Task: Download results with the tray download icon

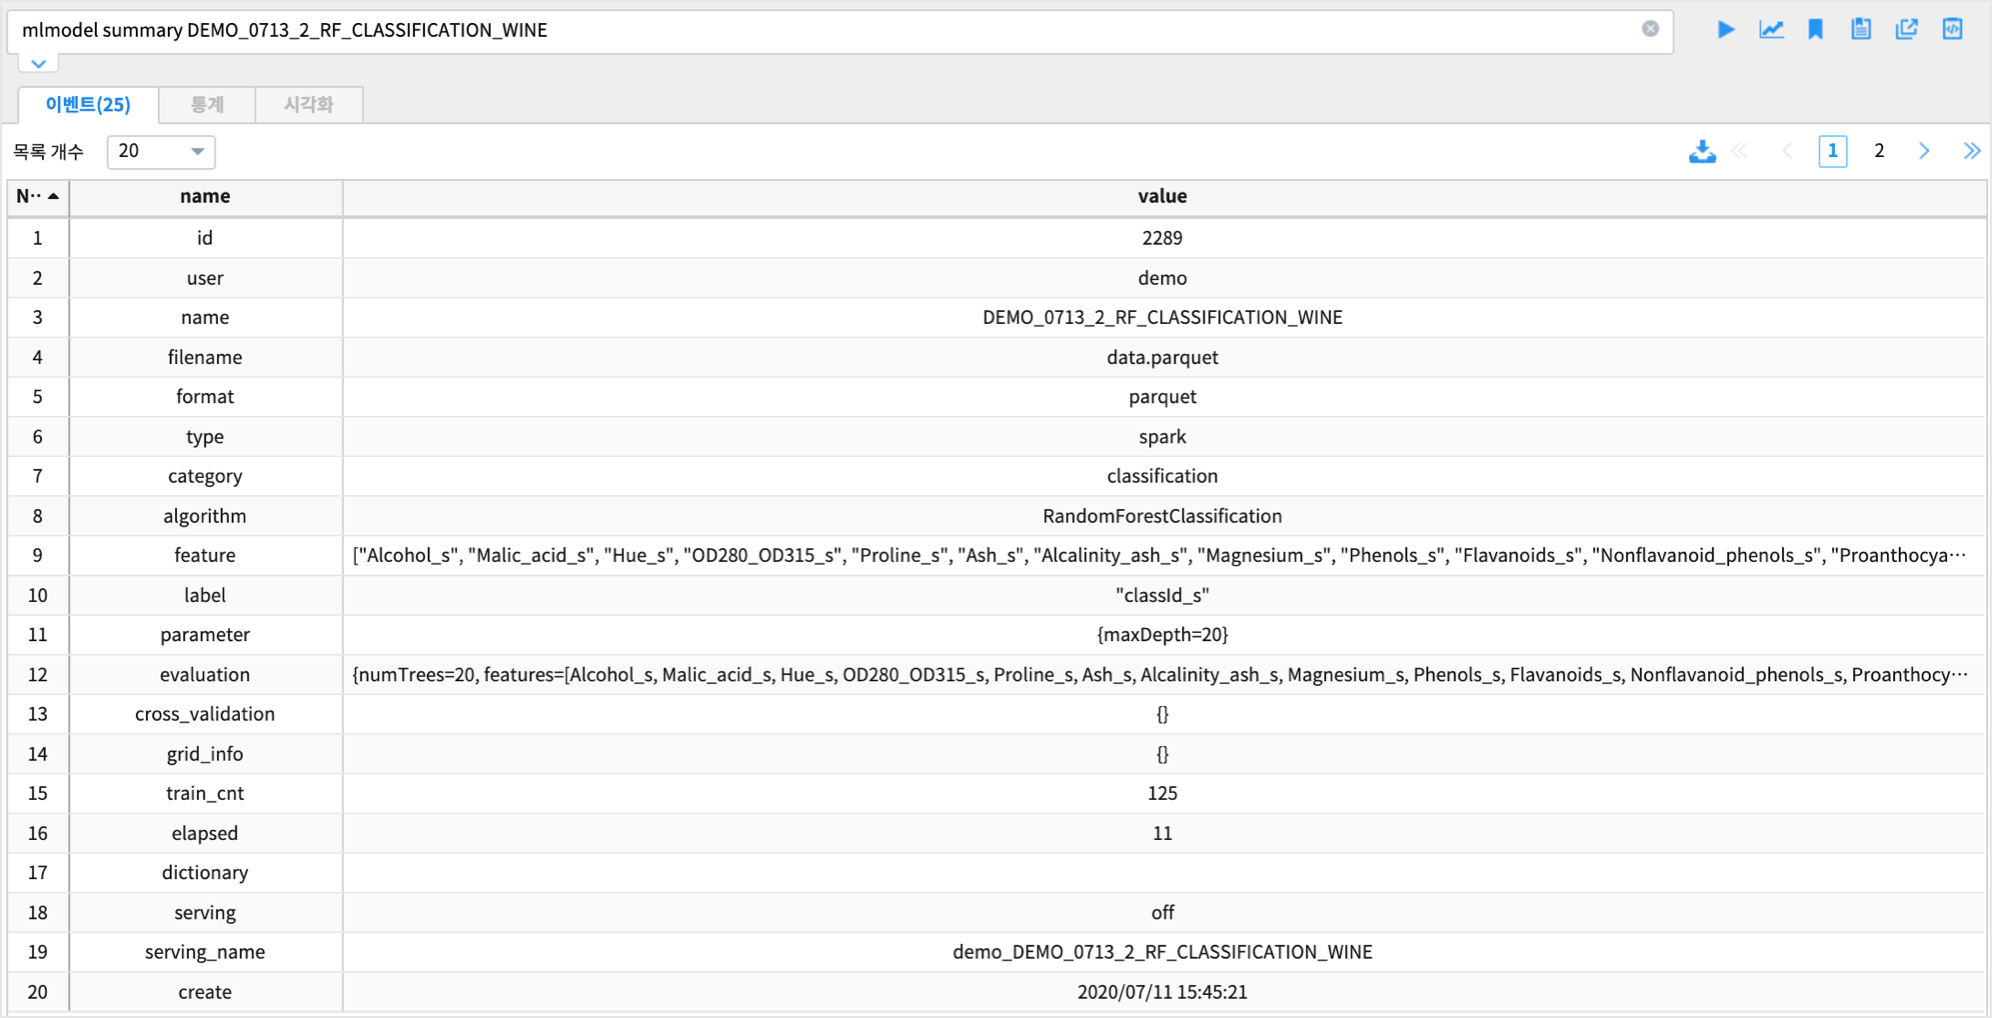Action: [x=1702, y=151]
